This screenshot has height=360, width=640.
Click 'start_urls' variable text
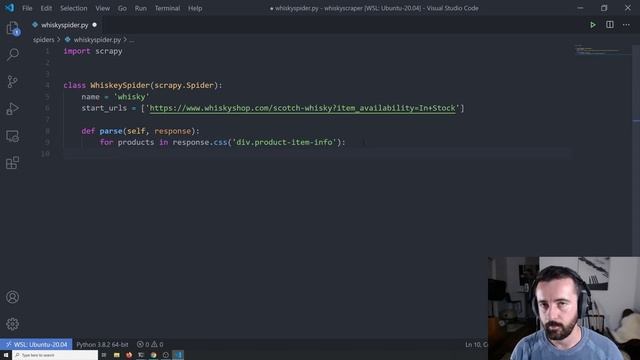tap(104, 108)
